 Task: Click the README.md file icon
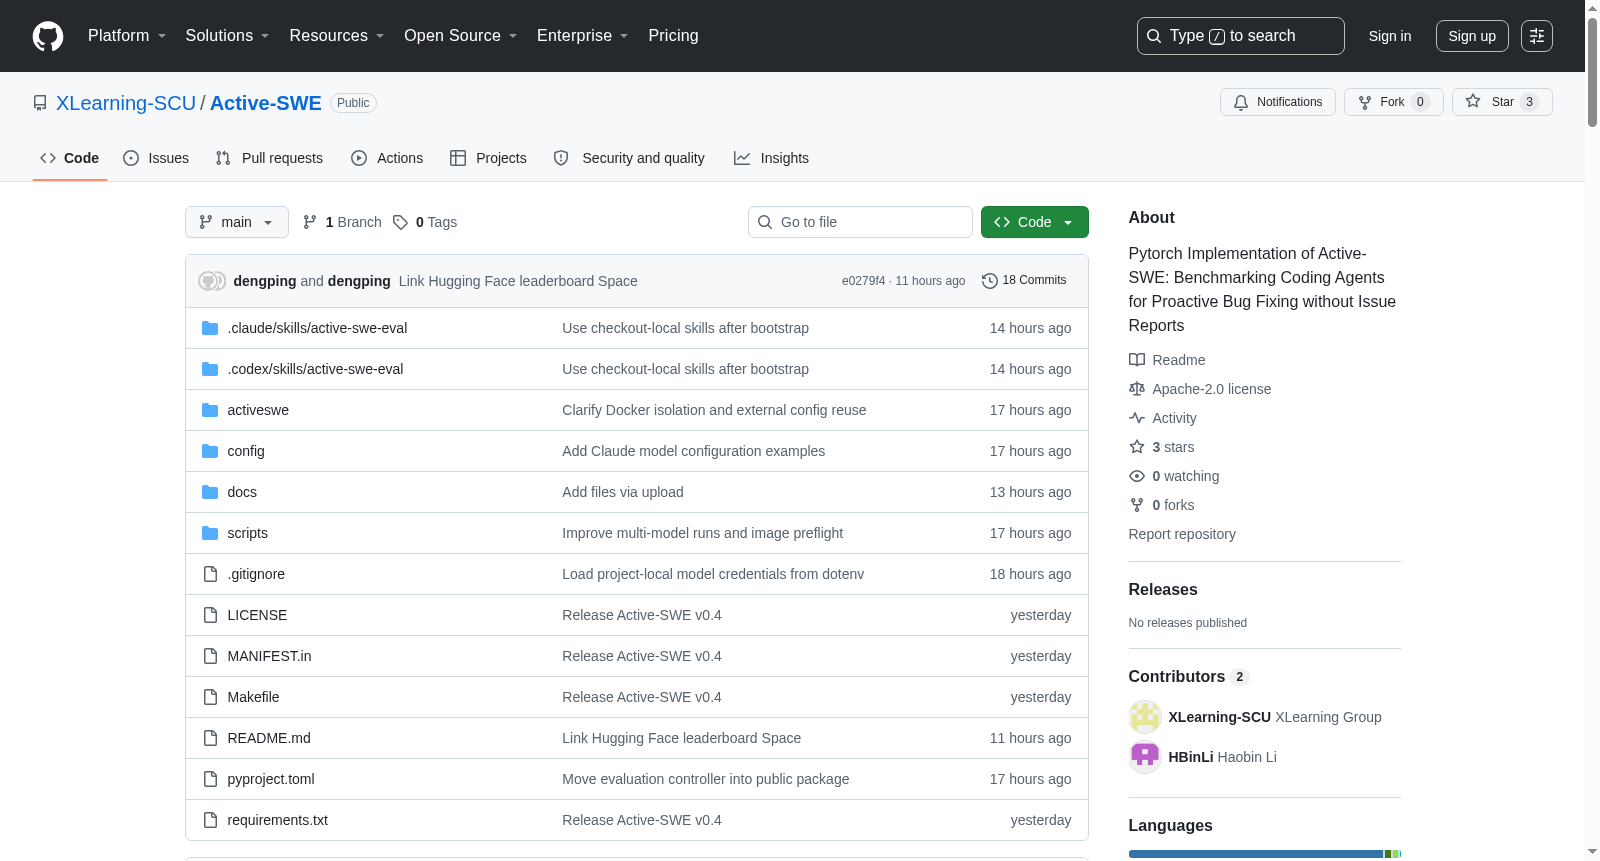click(210, 738)
